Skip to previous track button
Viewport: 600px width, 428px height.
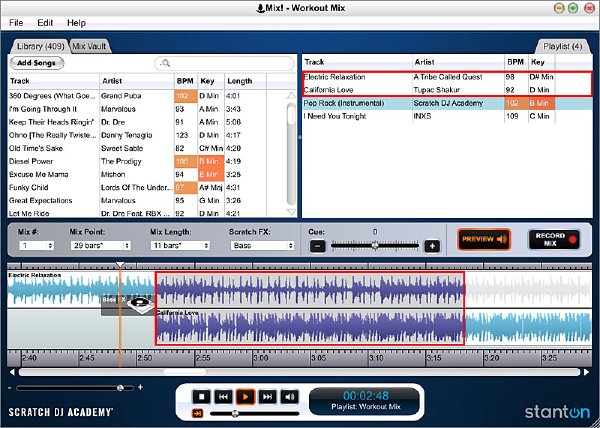[x=223, y=397]
